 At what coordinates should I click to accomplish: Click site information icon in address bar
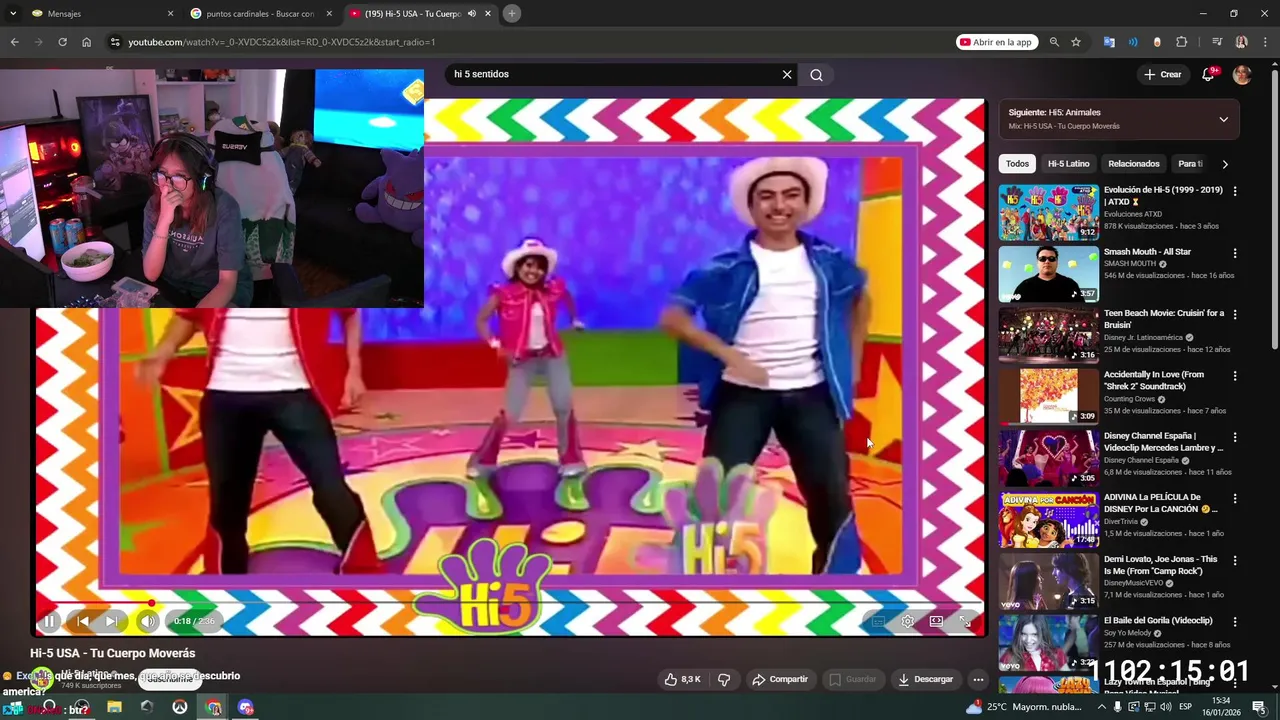coord(115,42)
